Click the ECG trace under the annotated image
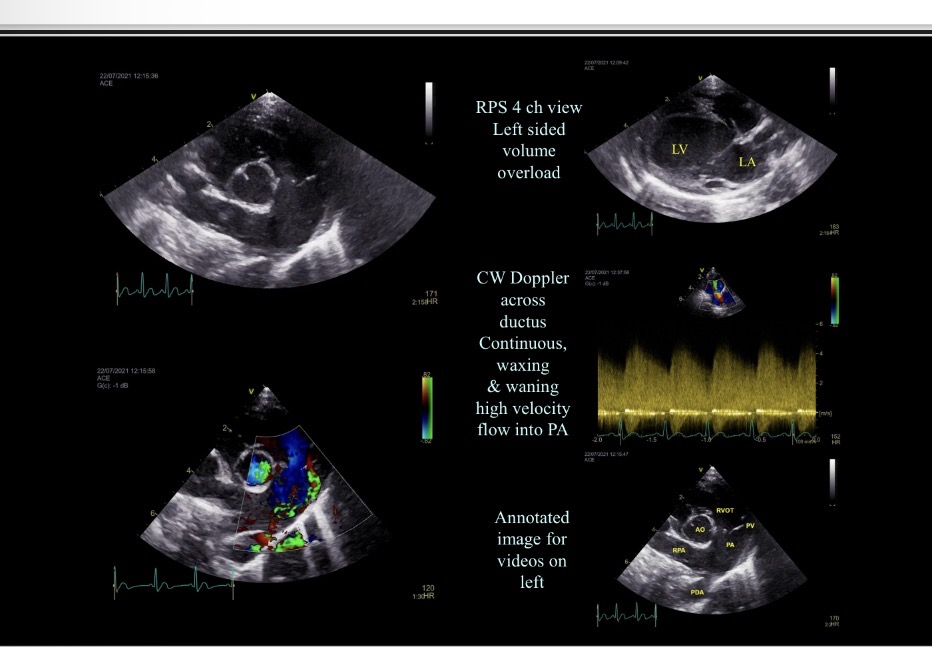This screenshot has width=932, height=647. [626, 614]
